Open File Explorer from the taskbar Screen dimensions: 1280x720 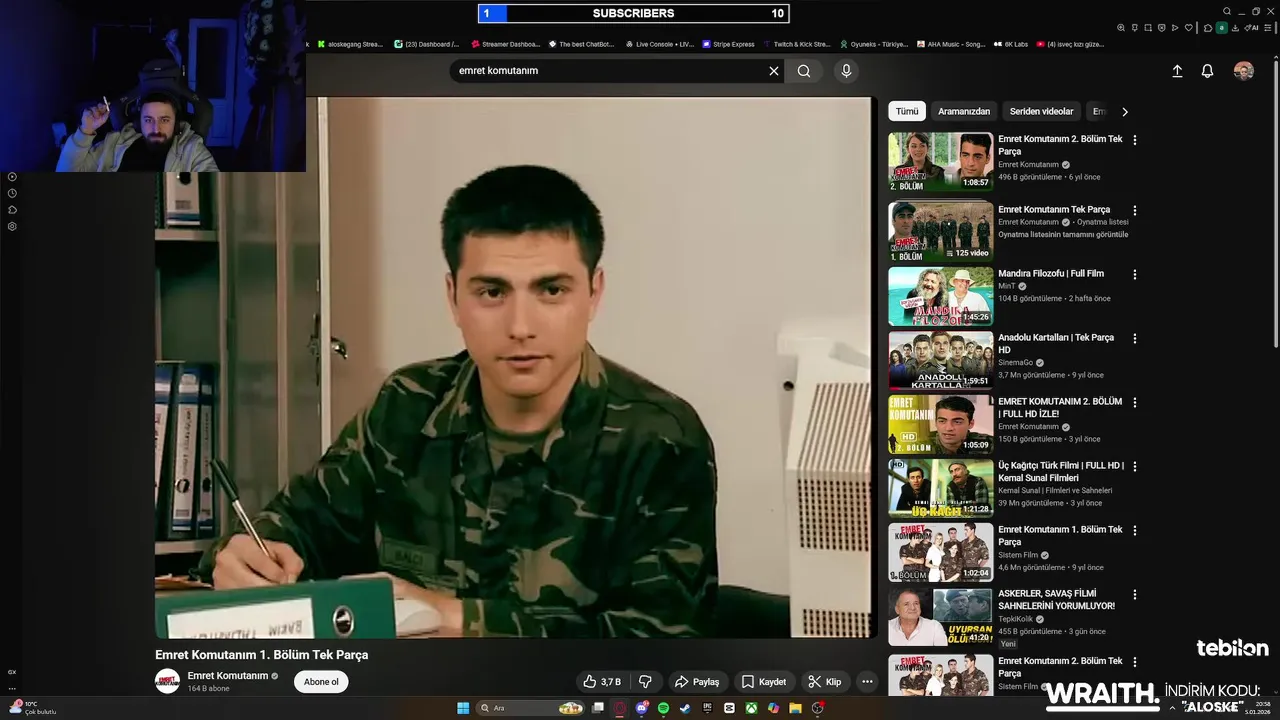click(795, 708)
